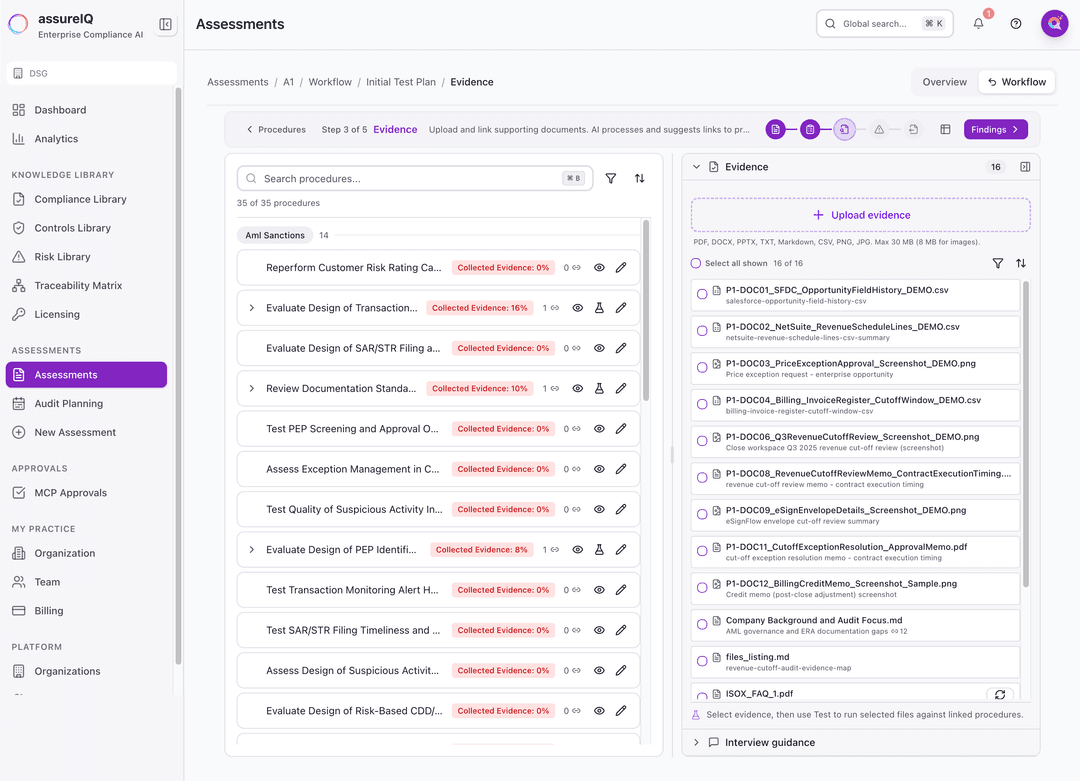
Task: Click link icon on Assess Exception Management row
Action: click(x=576, y=469)
